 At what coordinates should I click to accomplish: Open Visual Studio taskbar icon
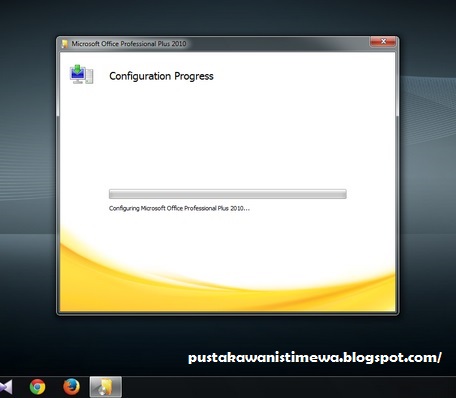pos(6,387)
